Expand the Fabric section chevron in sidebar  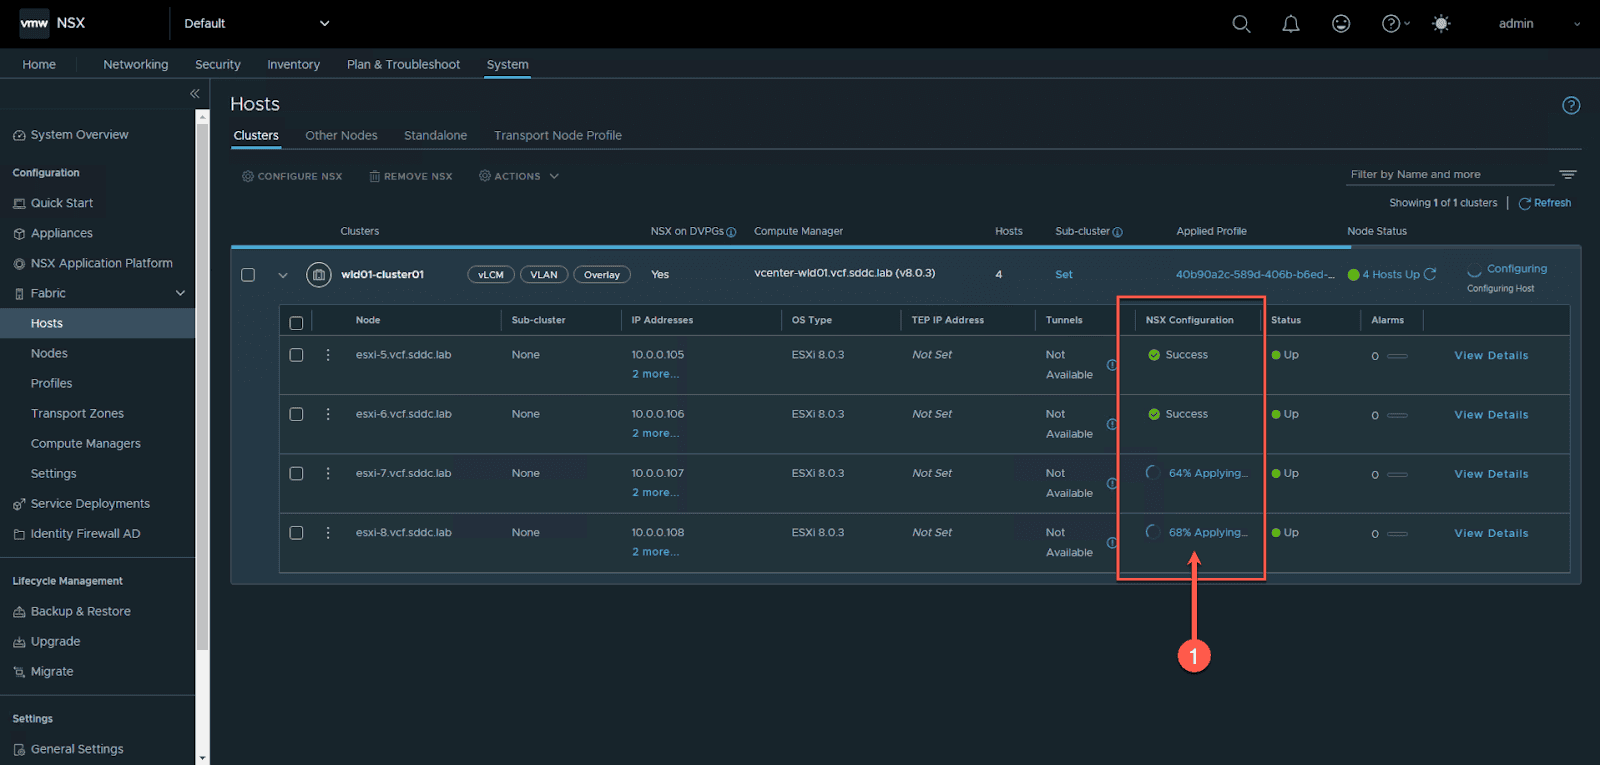181,293
